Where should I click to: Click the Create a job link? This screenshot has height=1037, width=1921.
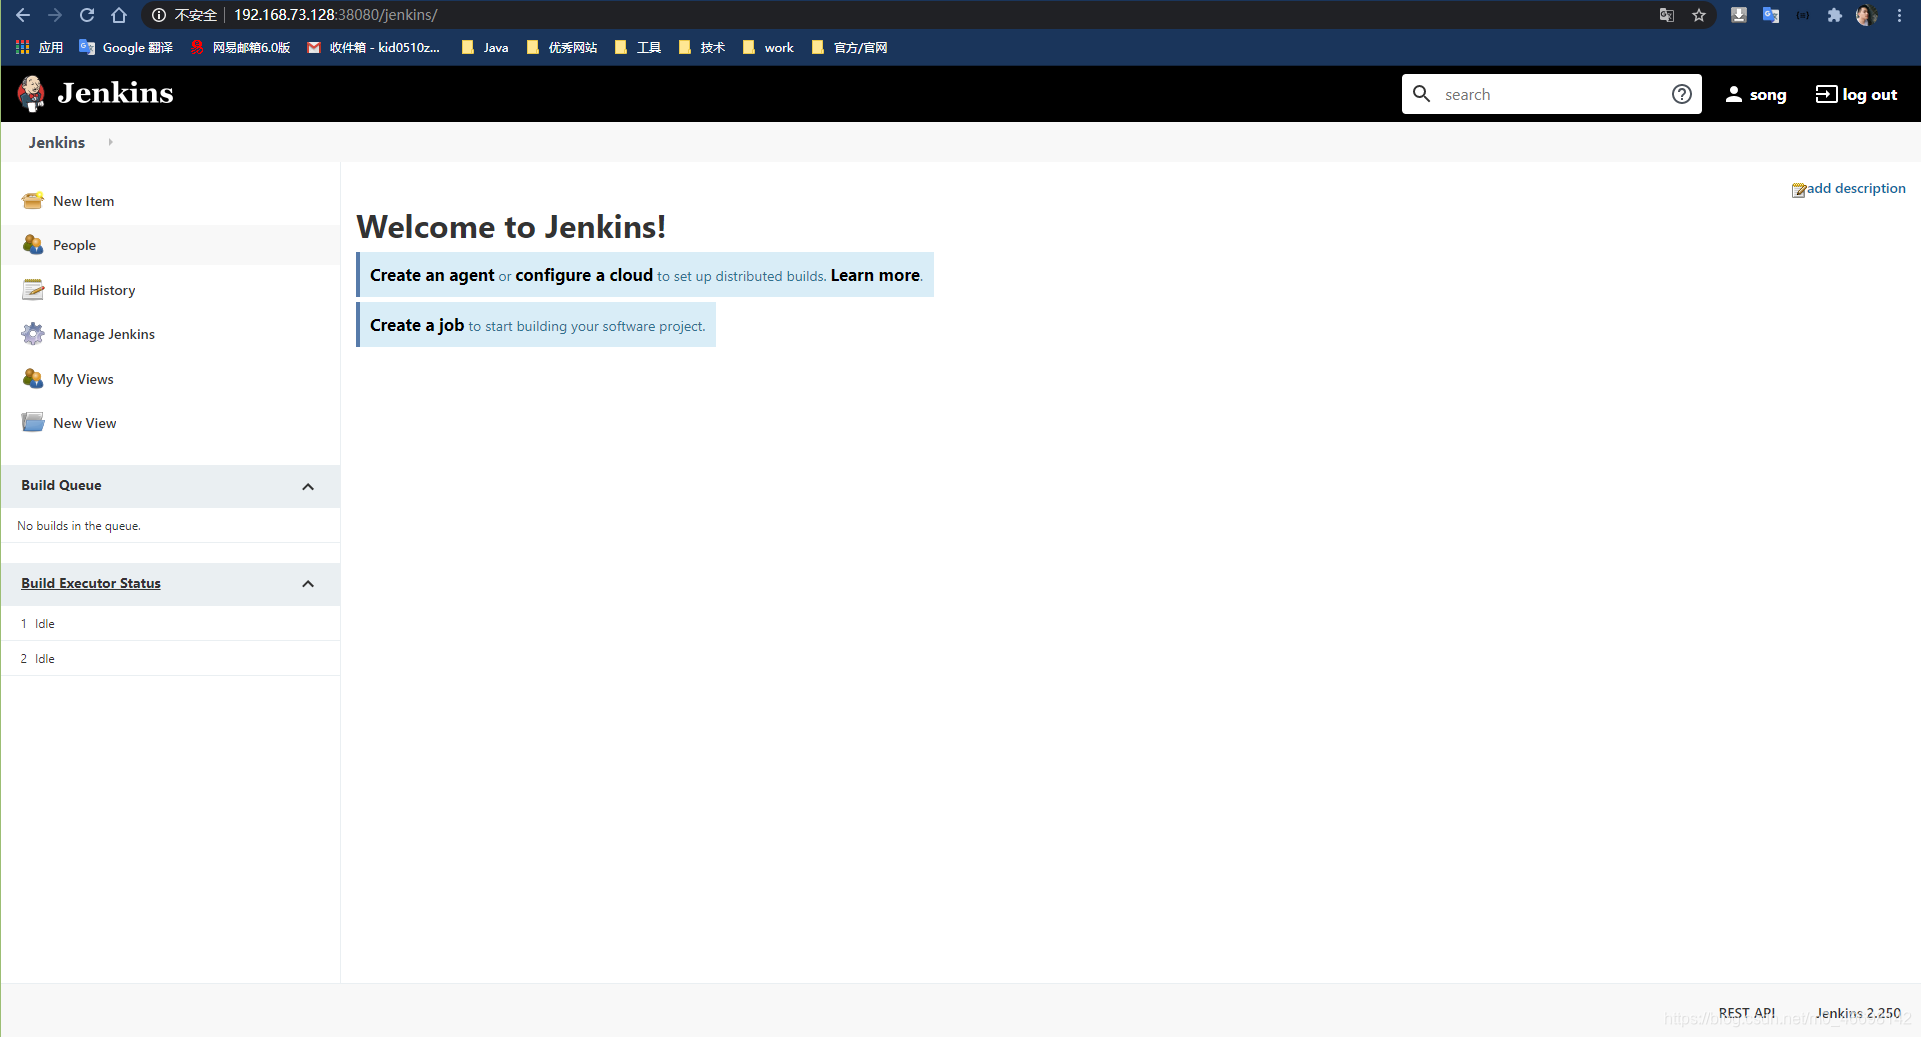[417, 325]
